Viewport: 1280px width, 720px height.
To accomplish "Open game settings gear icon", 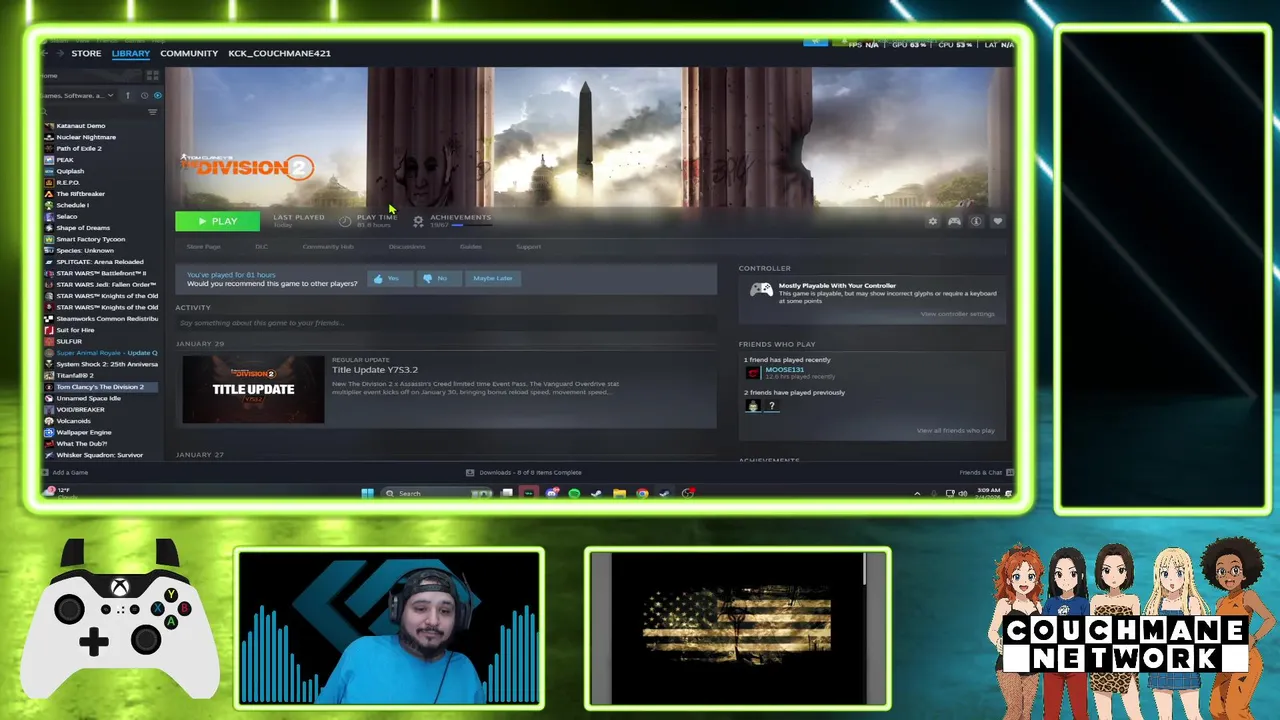I will pos(933,222).
